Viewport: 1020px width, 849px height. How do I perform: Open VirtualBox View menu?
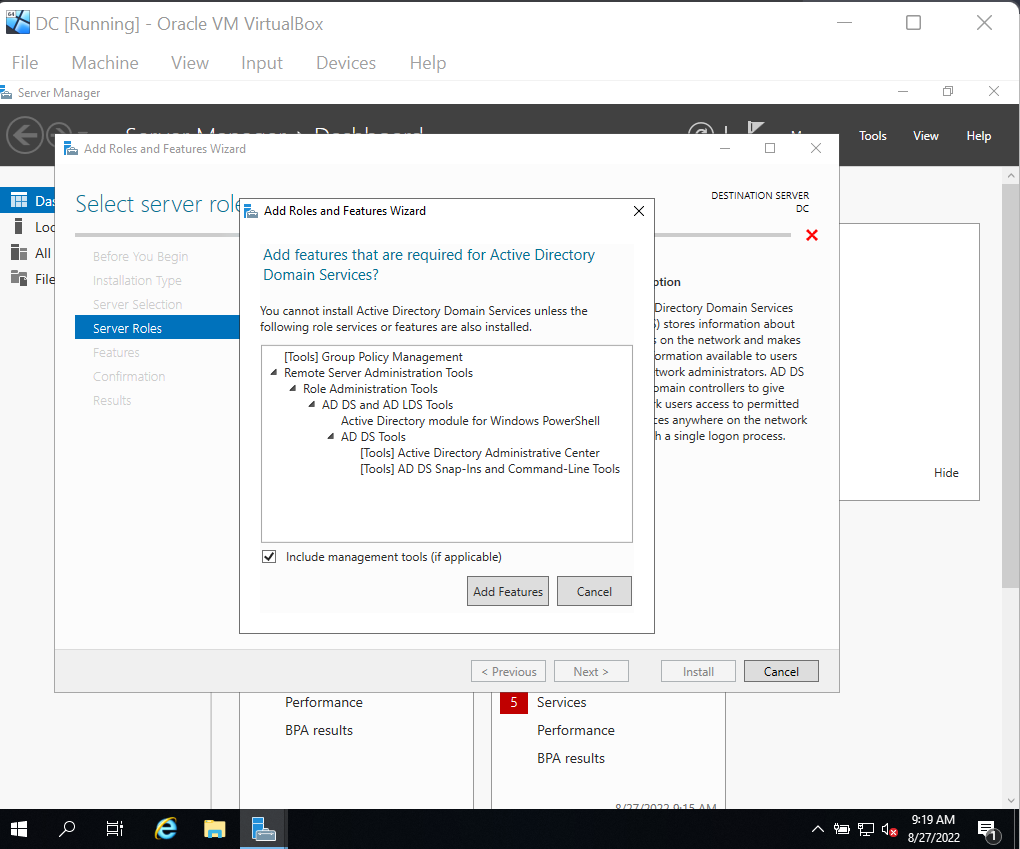tap(190, 63)
